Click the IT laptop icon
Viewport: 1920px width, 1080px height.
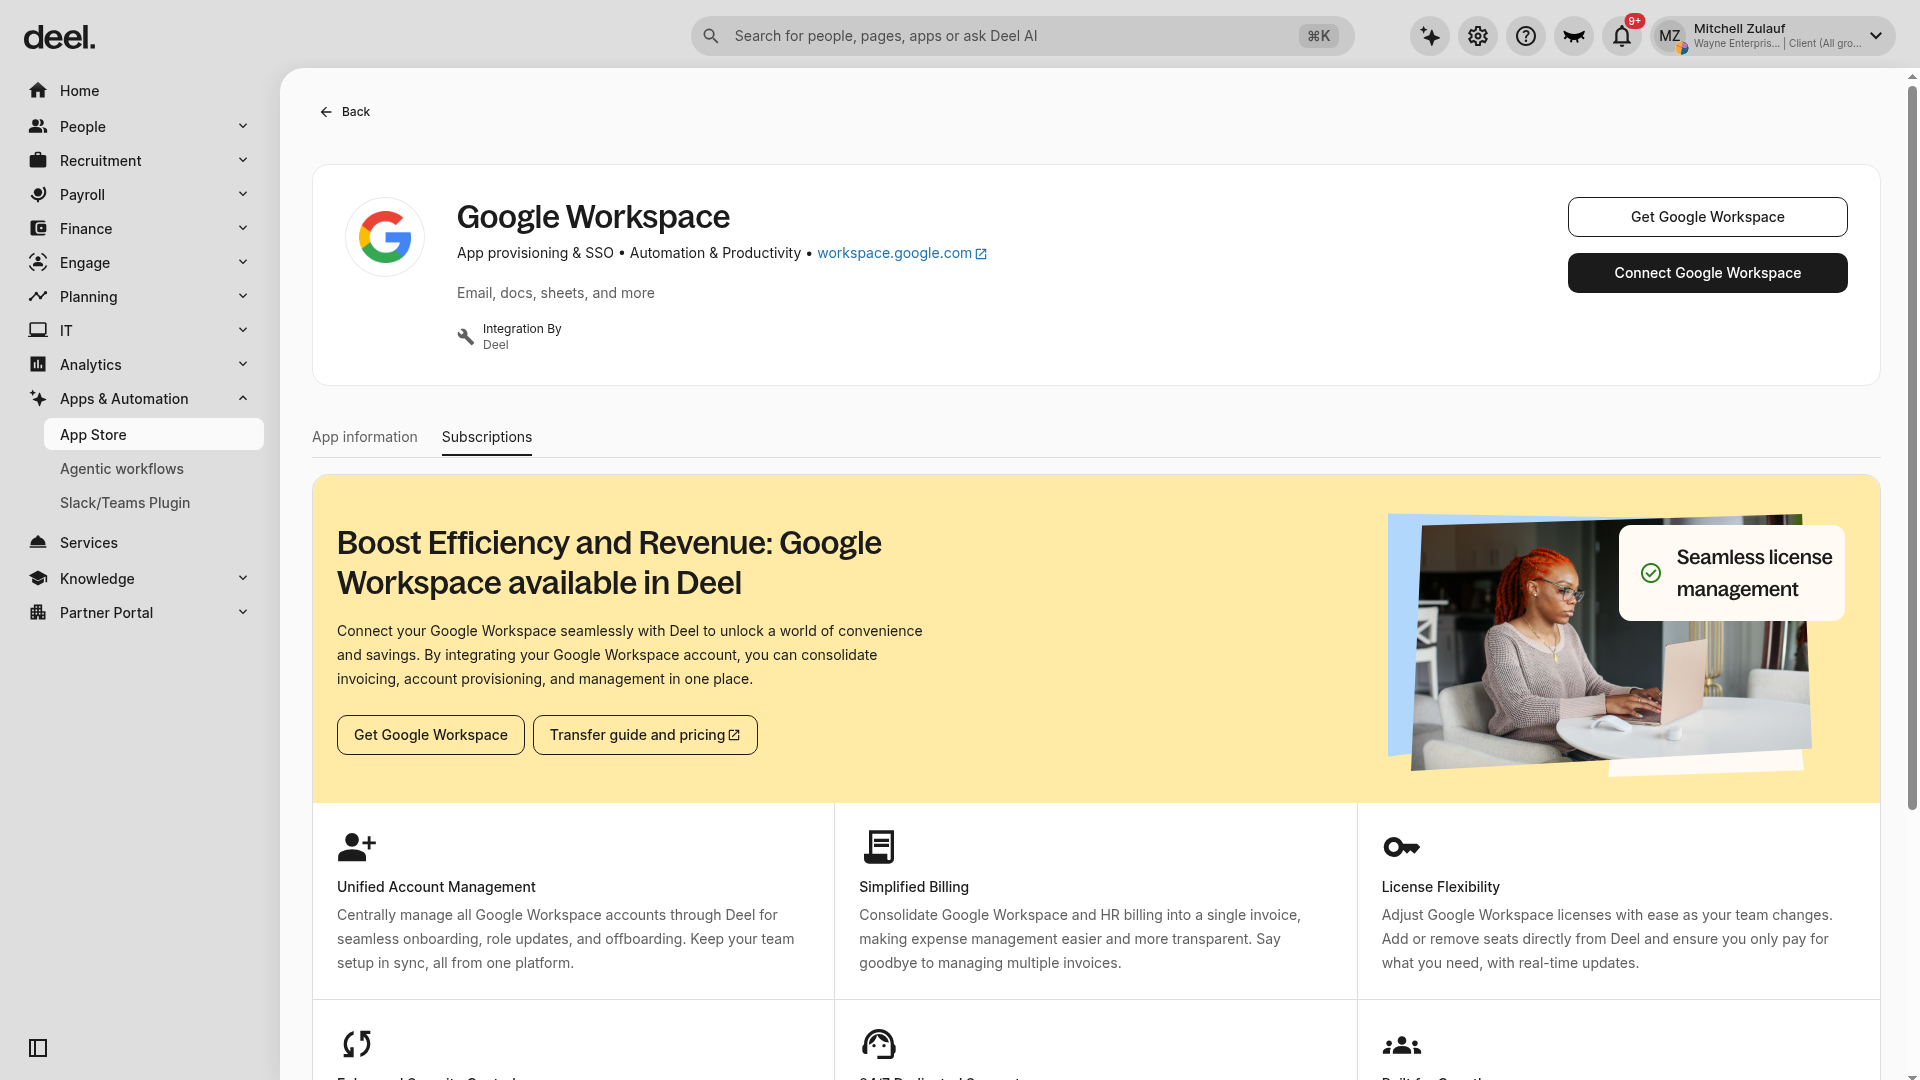[x=38, y=331]
